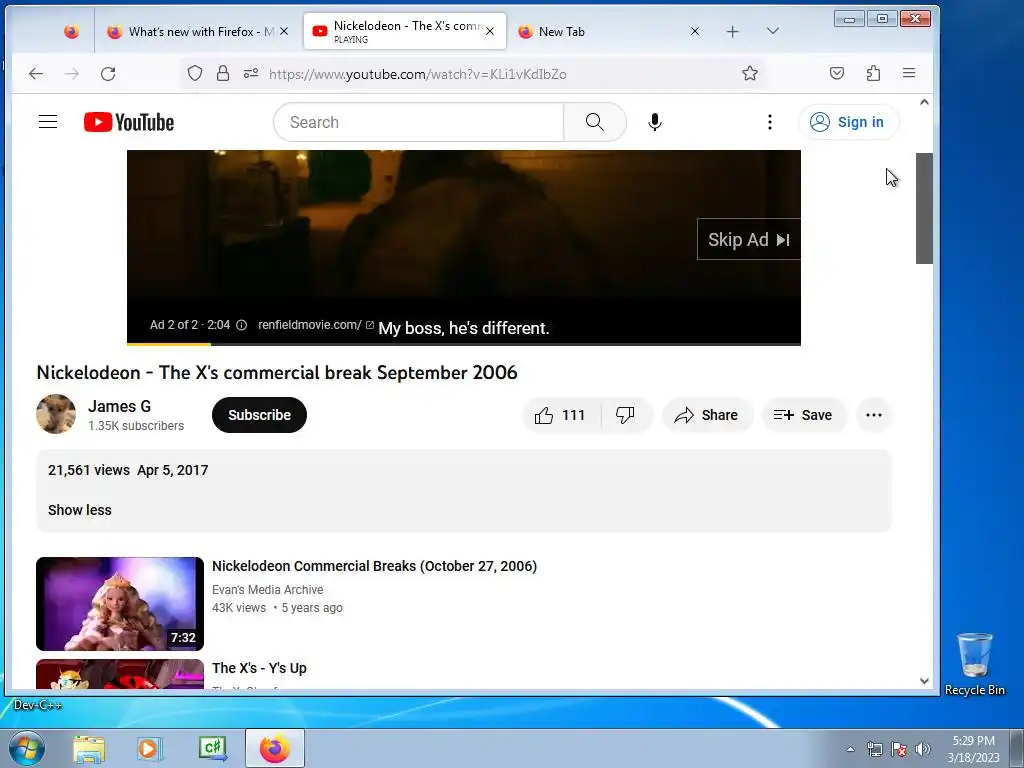
Task: Click the address bar URL
Action: point(418,74)
